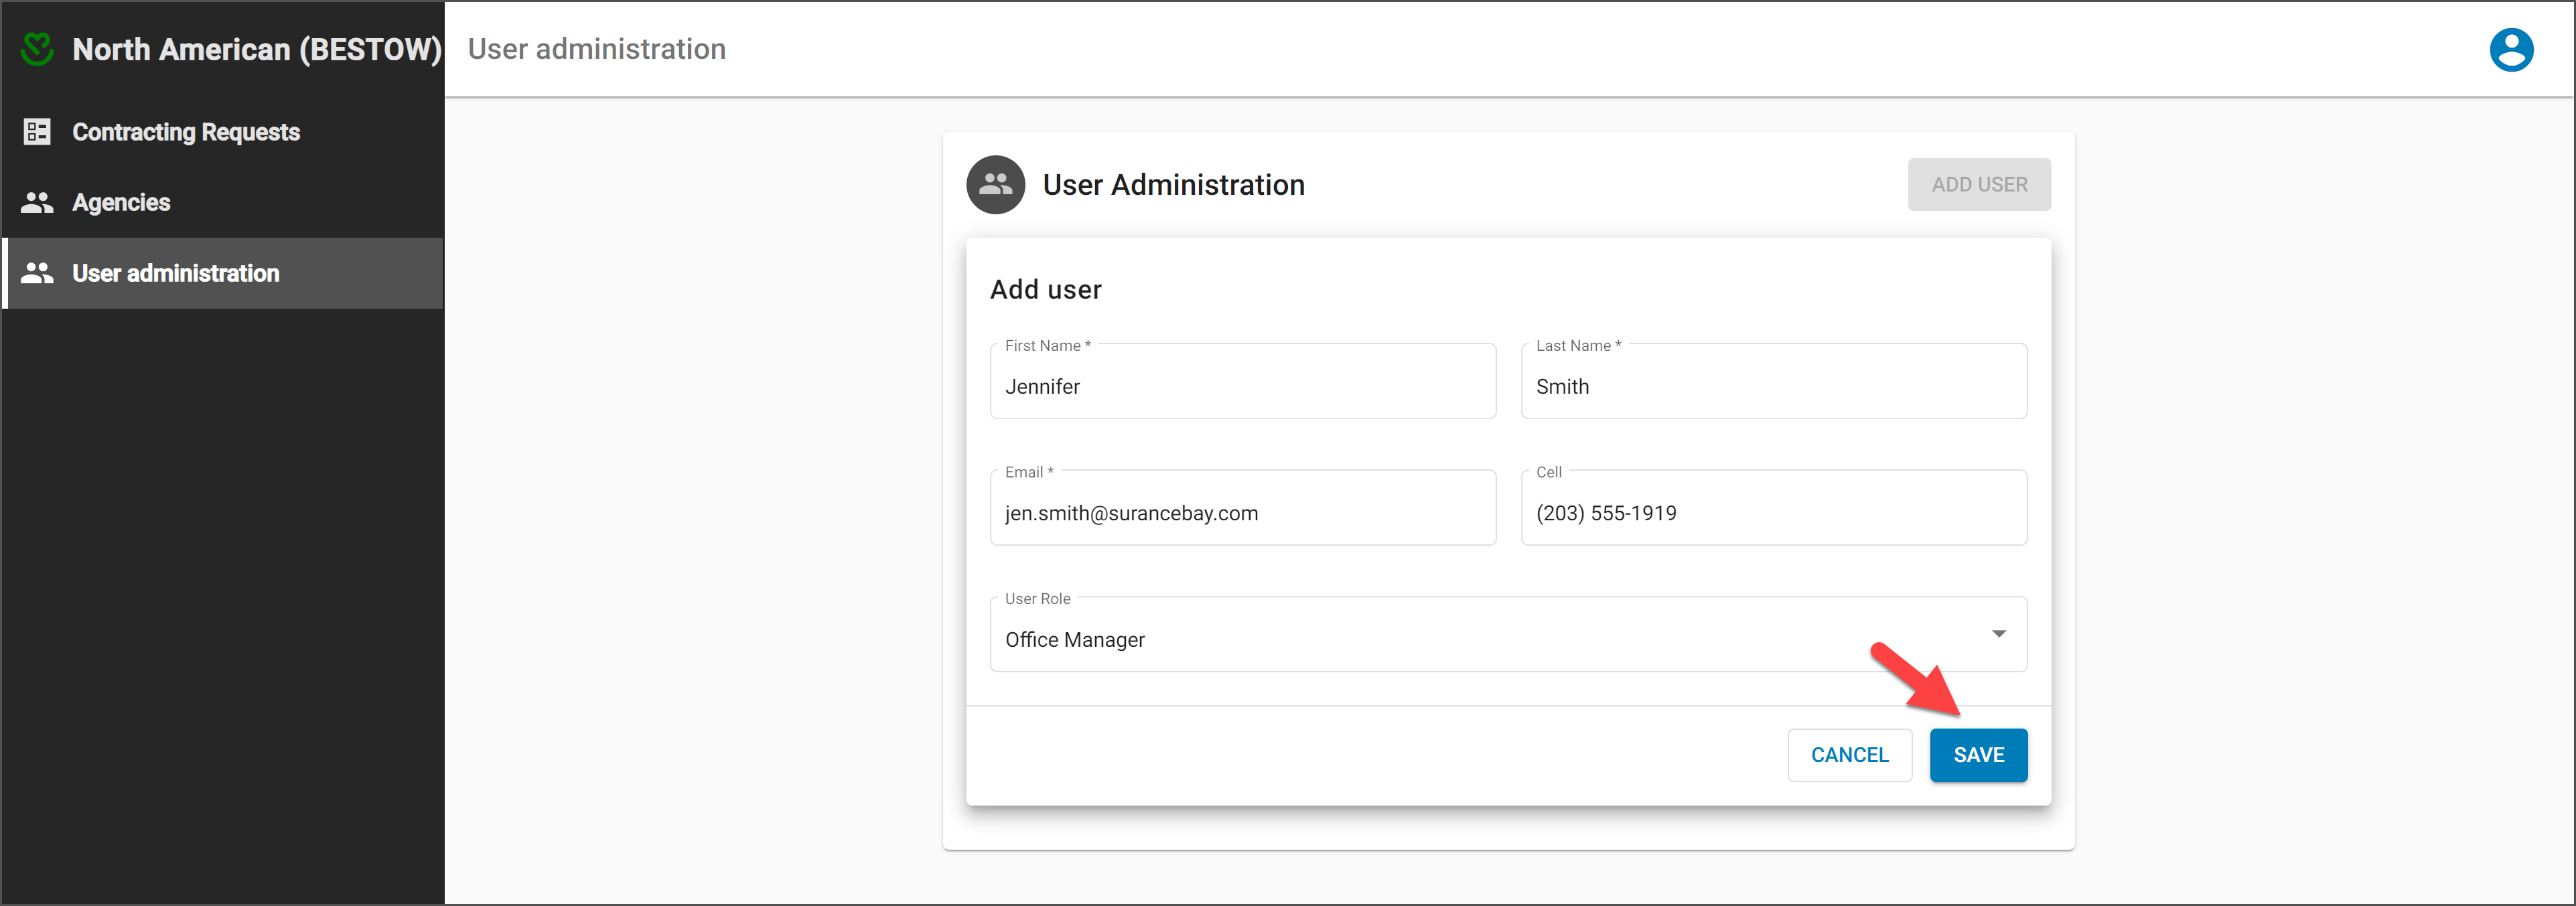
Task: Click the Contracting Requests list icon
Action: point(37,132)
